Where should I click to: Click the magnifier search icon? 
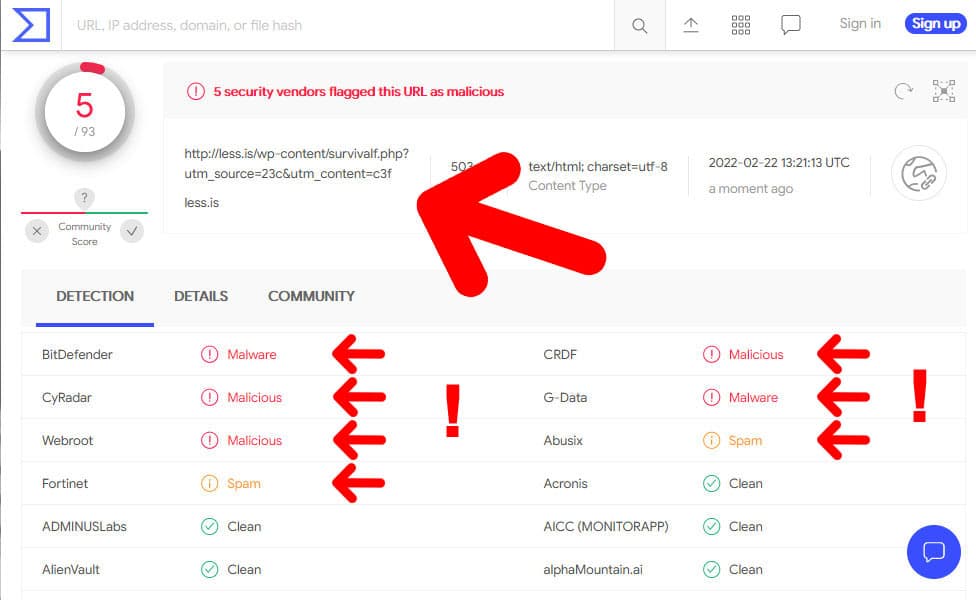click(x=639, y=26)
